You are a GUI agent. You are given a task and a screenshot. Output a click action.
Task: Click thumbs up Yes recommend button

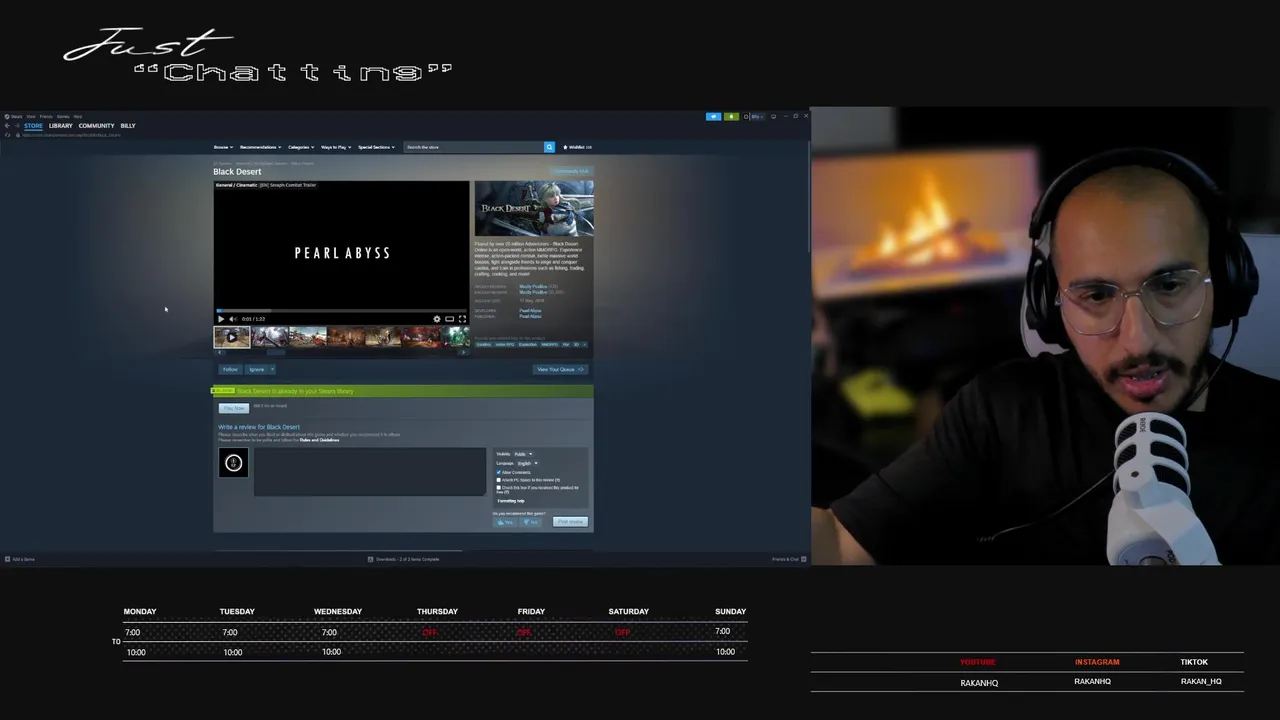coord(506,522)
